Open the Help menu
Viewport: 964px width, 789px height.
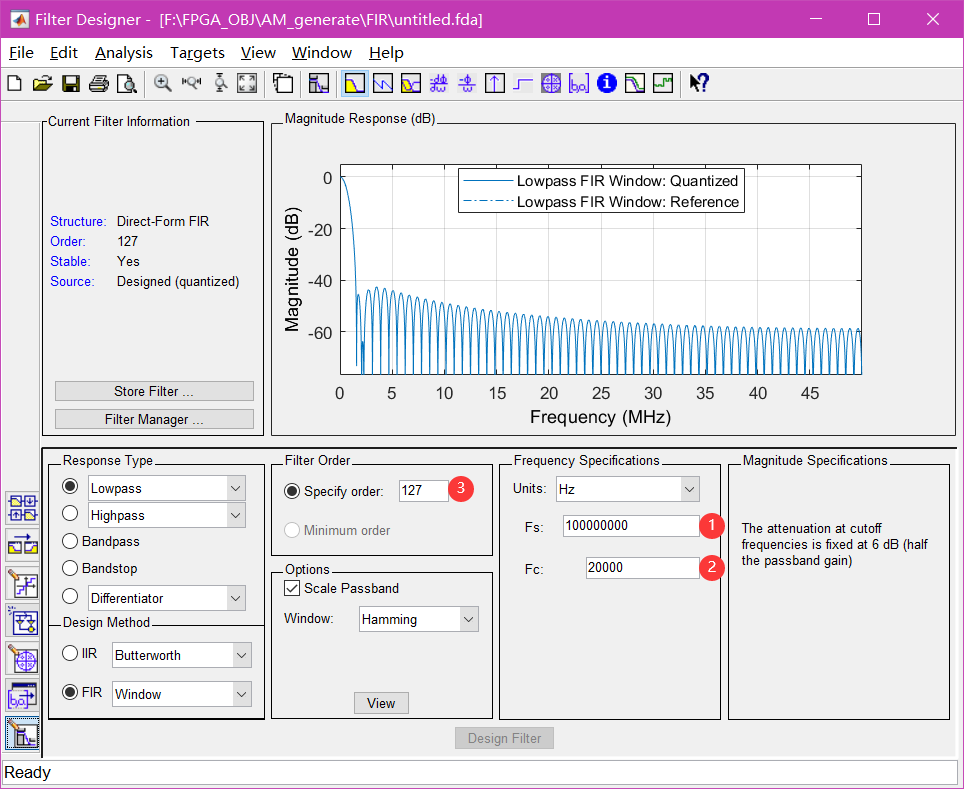[x=386, y=53]
